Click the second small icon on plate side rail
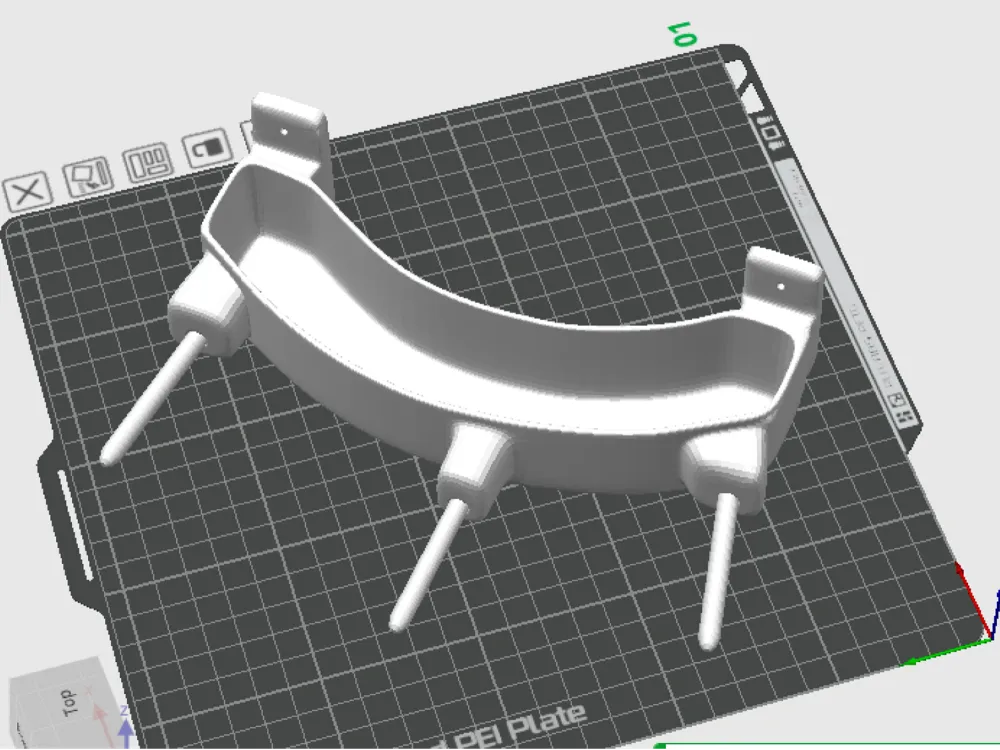 click(770, 131)
